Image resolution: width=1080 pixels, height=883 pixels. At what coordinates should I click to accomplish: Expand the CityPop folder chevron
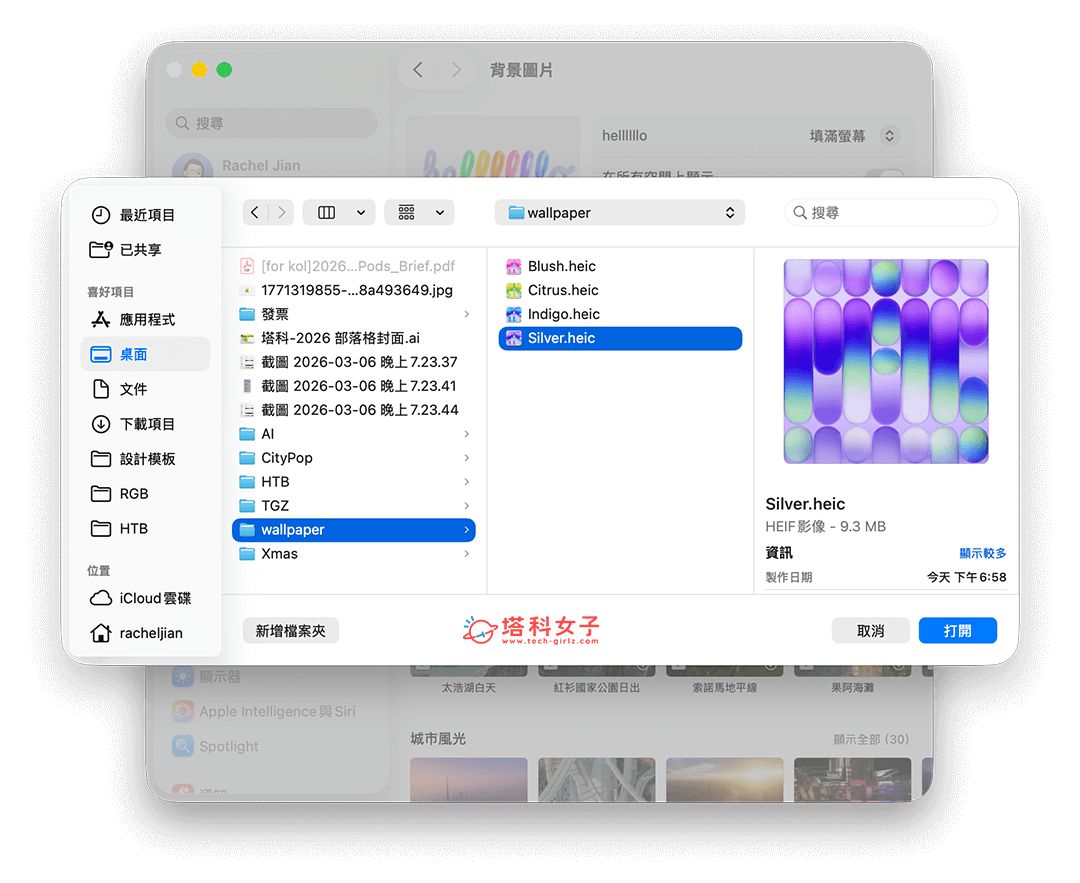pos(466,457)
